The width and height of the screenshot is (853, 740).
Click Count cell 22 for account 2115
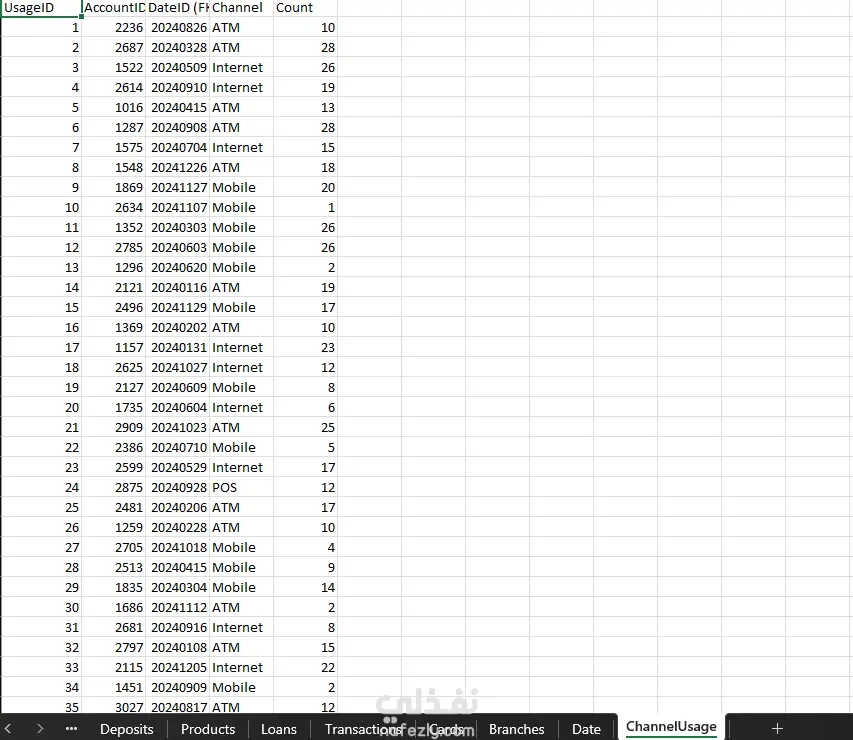[305, 667]
